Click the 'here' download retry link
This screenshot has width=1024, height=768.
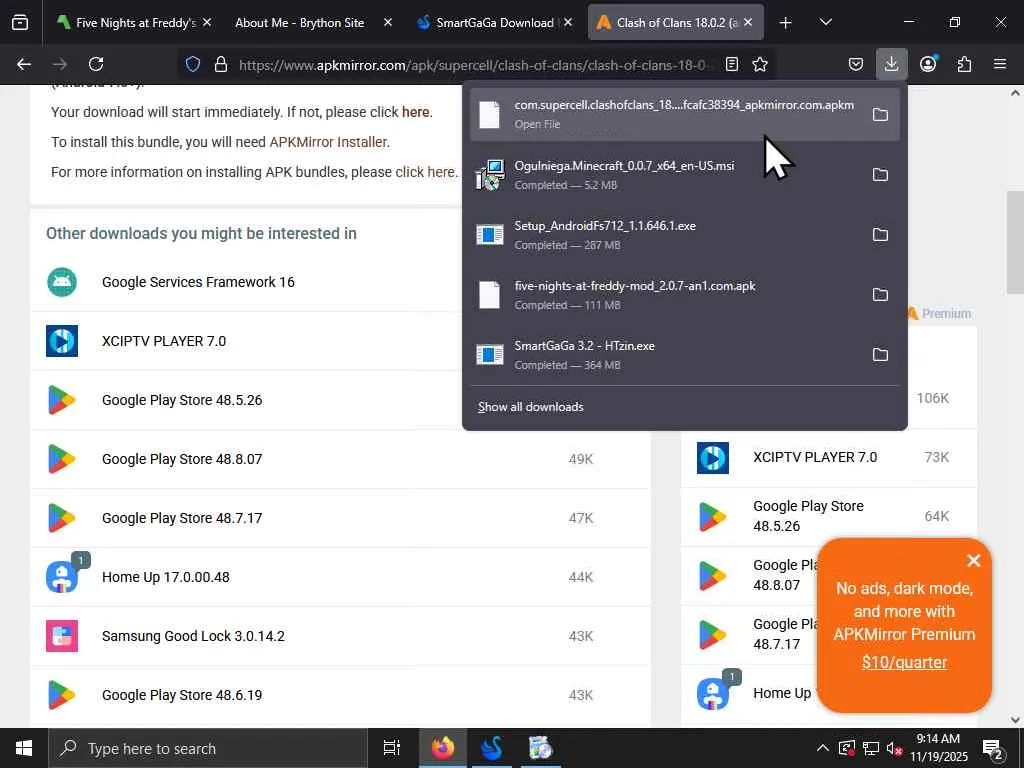pos(415,112)
